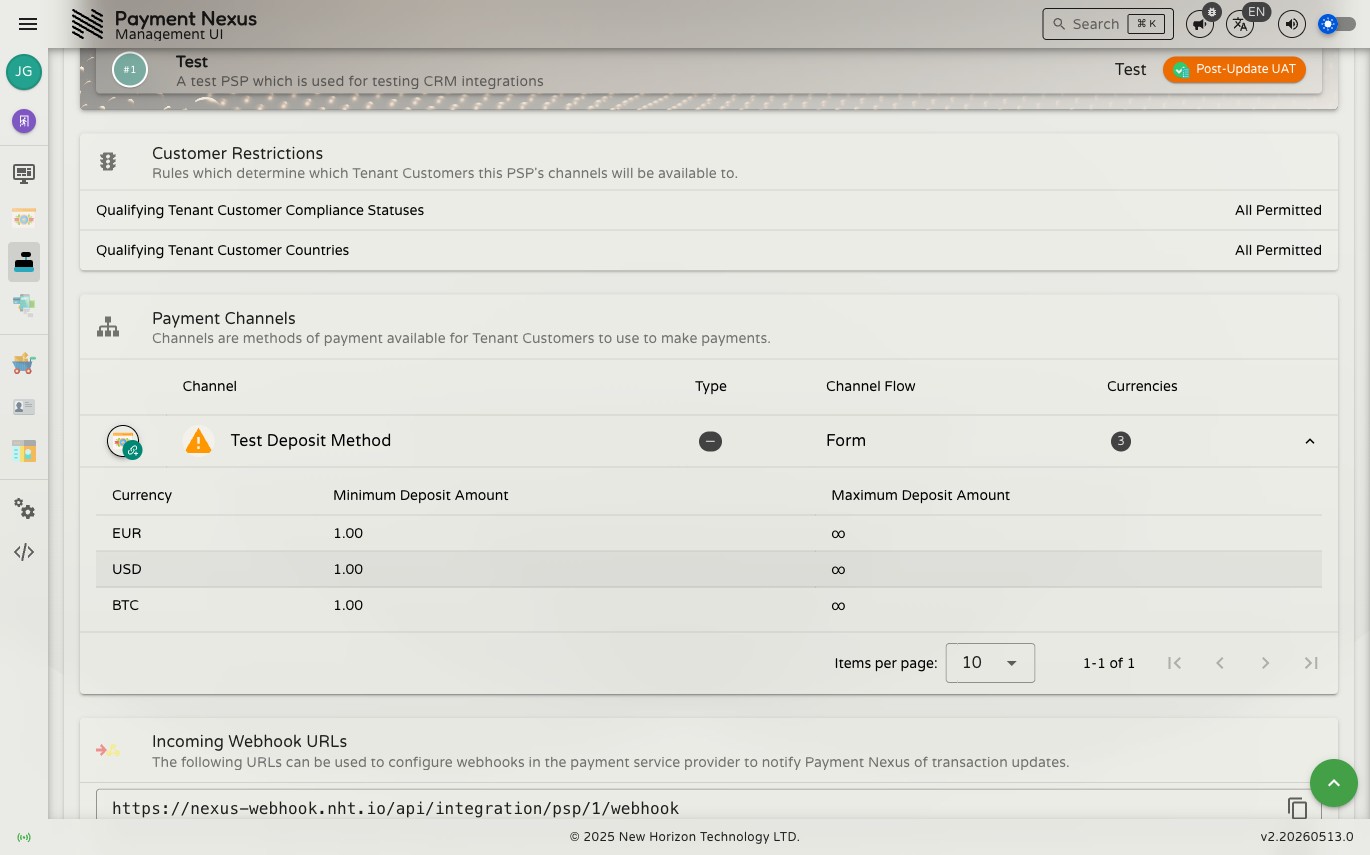Open the settings gears icon in sidebar
Screen dimensions: 1370x855
pyautogui.click(x=24, y=509)
